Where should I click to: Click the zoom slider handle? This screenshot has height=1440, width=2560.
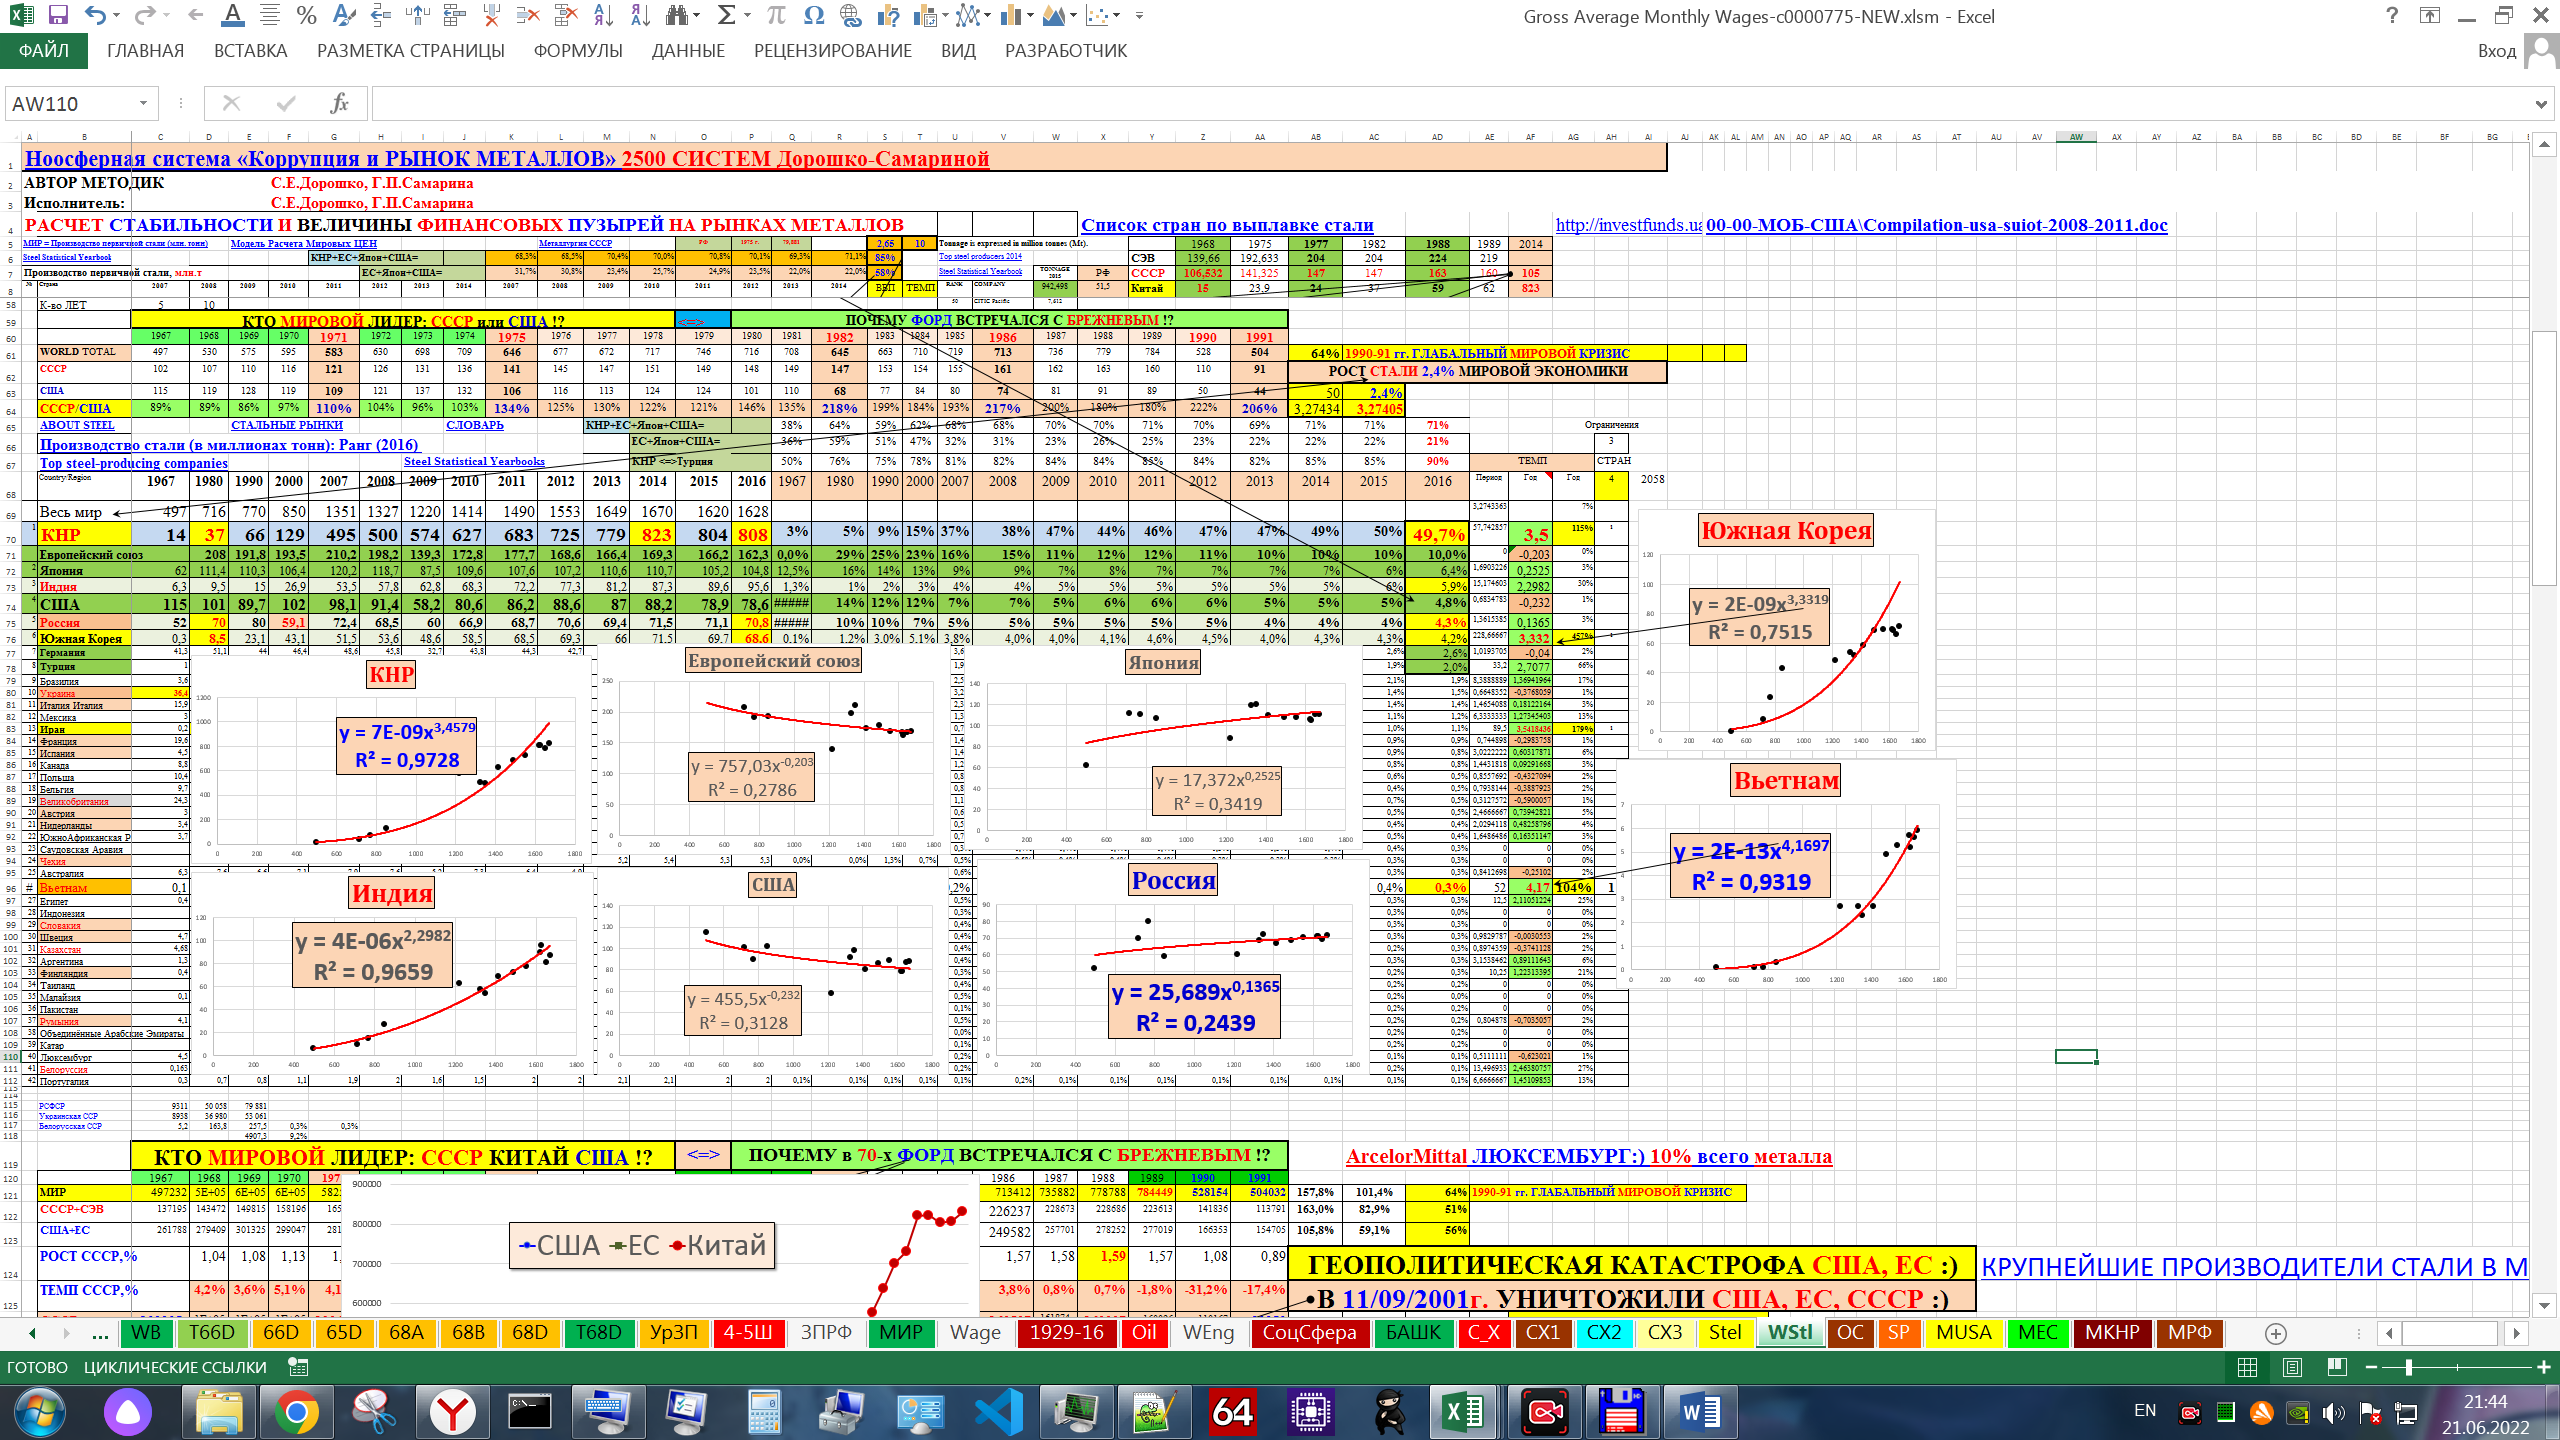[2409, 1367]
